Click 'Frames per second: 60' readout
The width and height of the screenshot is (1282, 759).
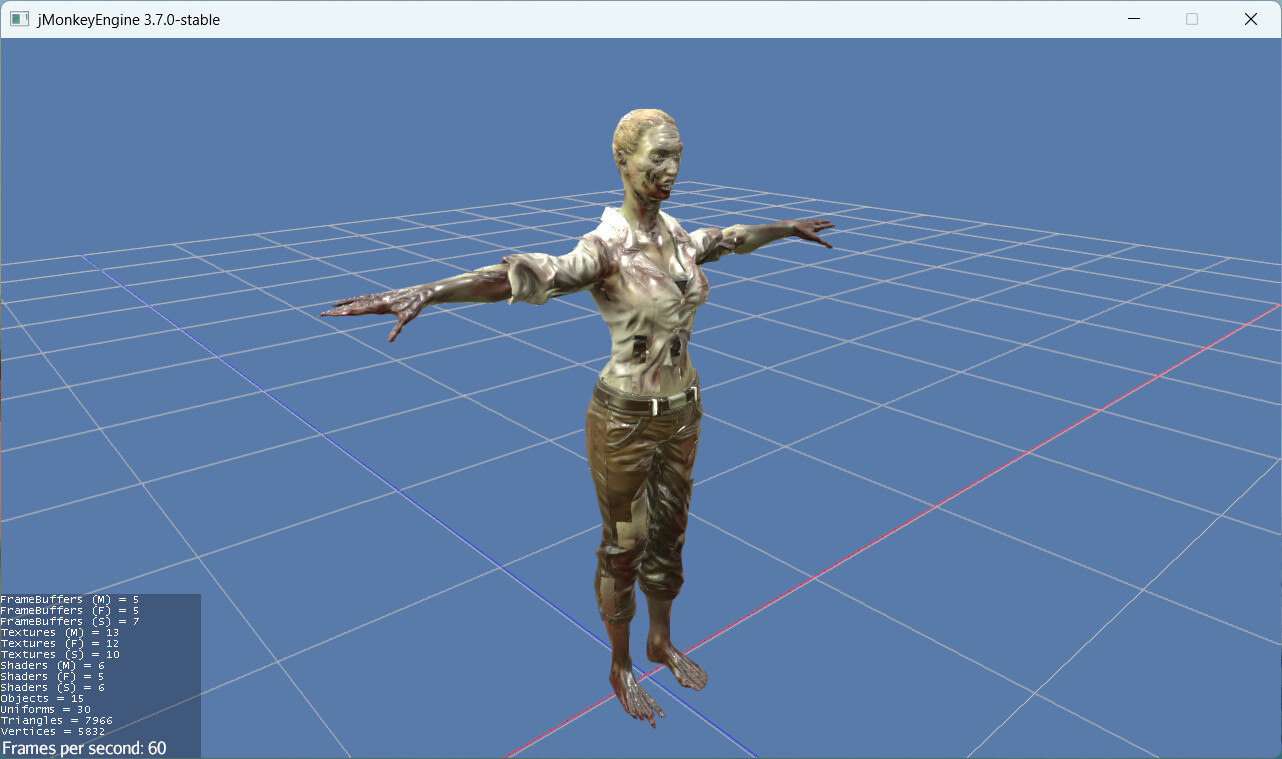[85, 748]
